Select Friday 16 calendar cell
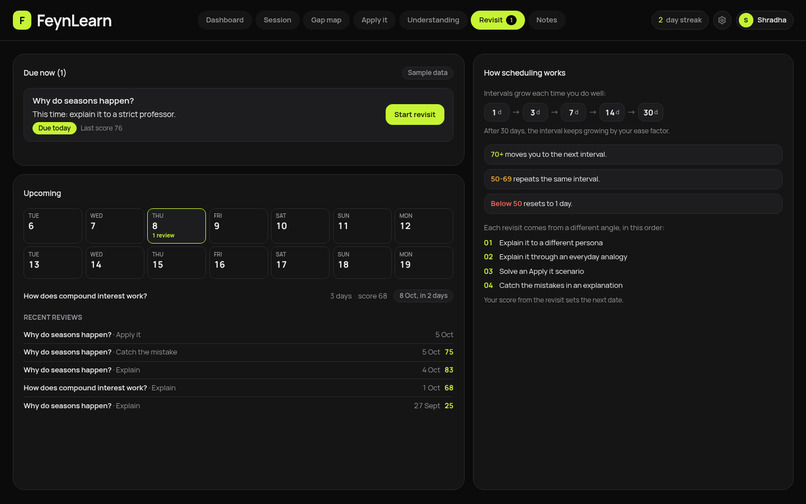806x504 pixels. click(x=238, y=262)
